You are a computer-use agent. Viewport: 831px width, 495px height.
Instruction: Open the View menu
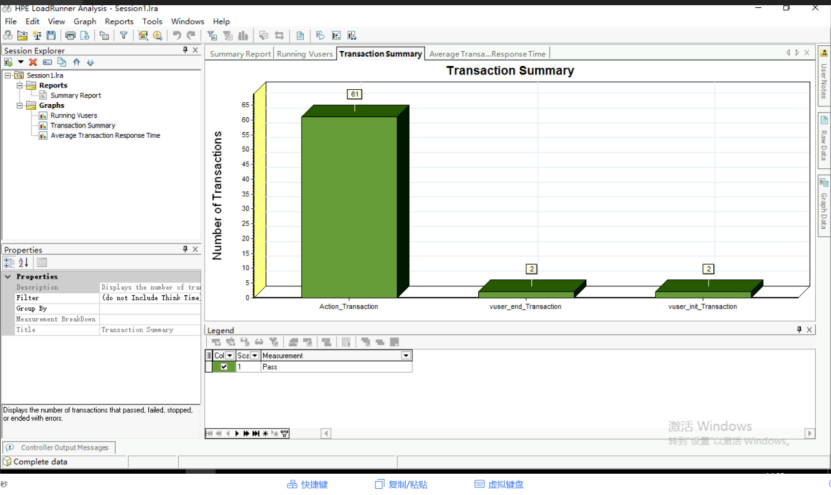point(56,21)
